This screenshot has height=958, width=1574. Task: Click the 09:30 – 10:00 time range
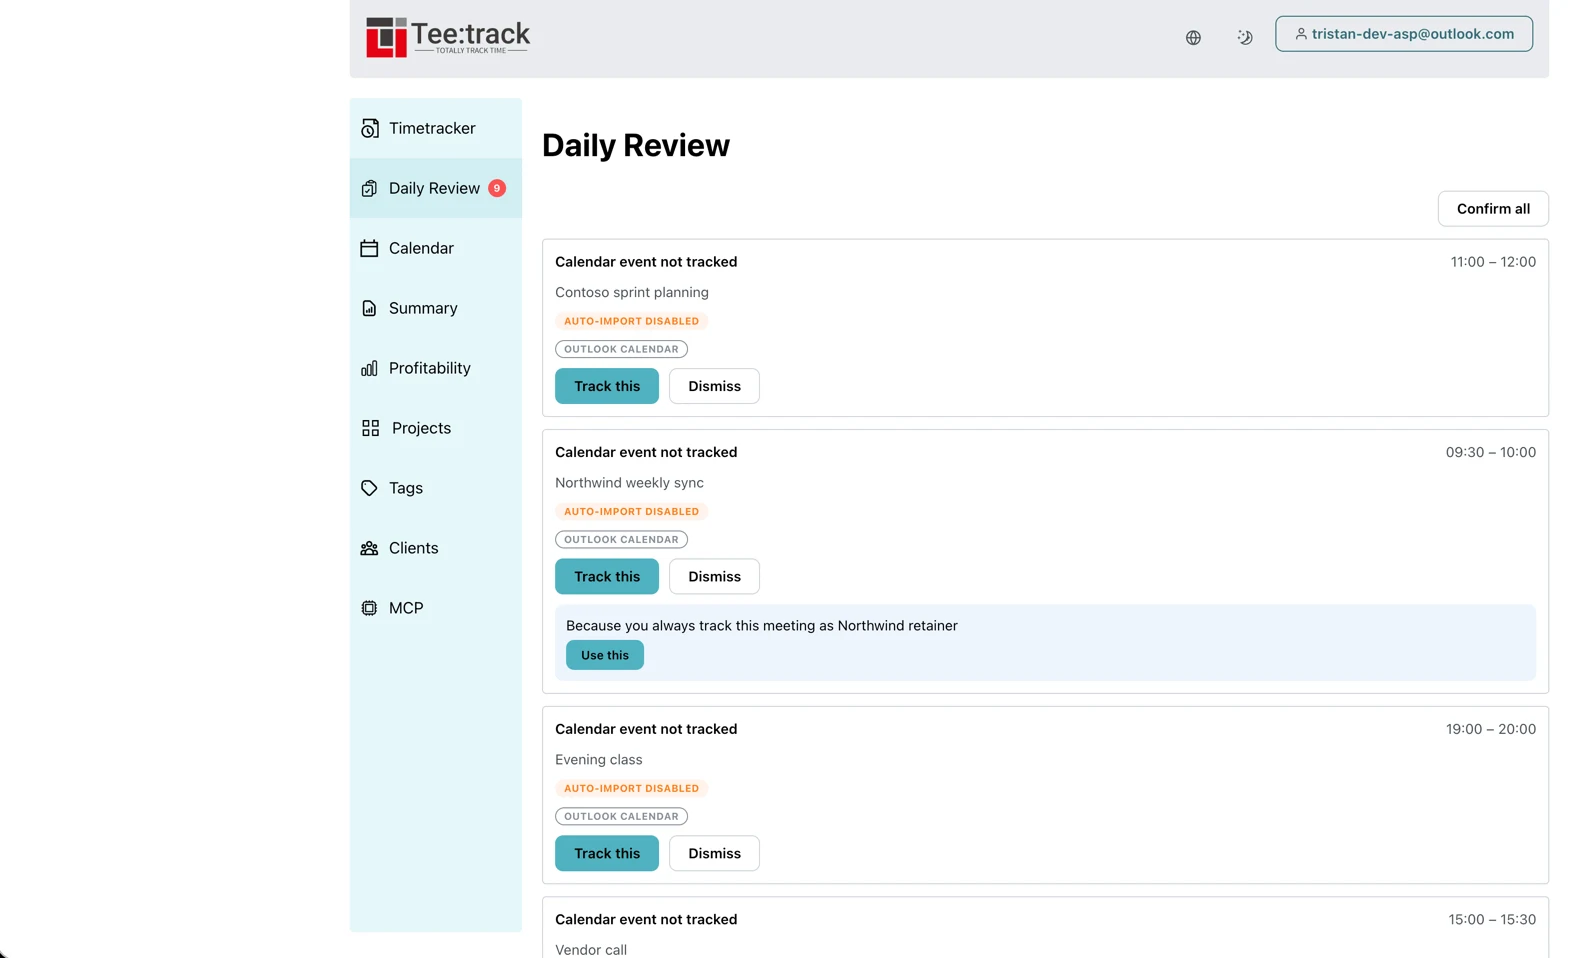tap(1491, 452)
